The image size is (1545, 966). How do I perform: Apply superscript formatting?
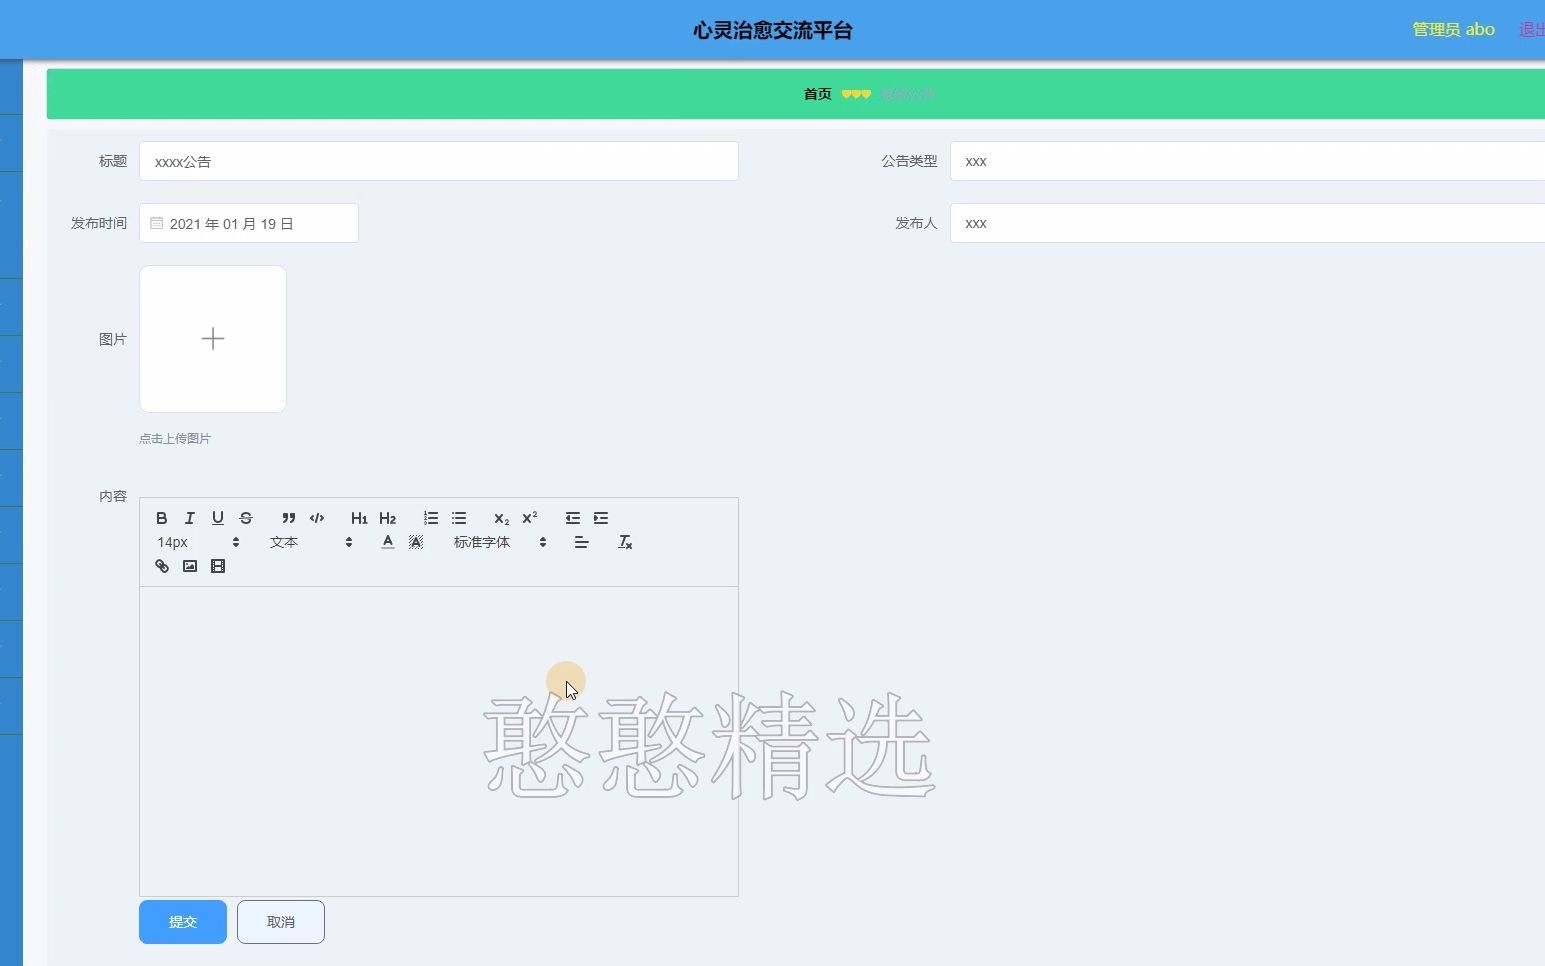530,518
